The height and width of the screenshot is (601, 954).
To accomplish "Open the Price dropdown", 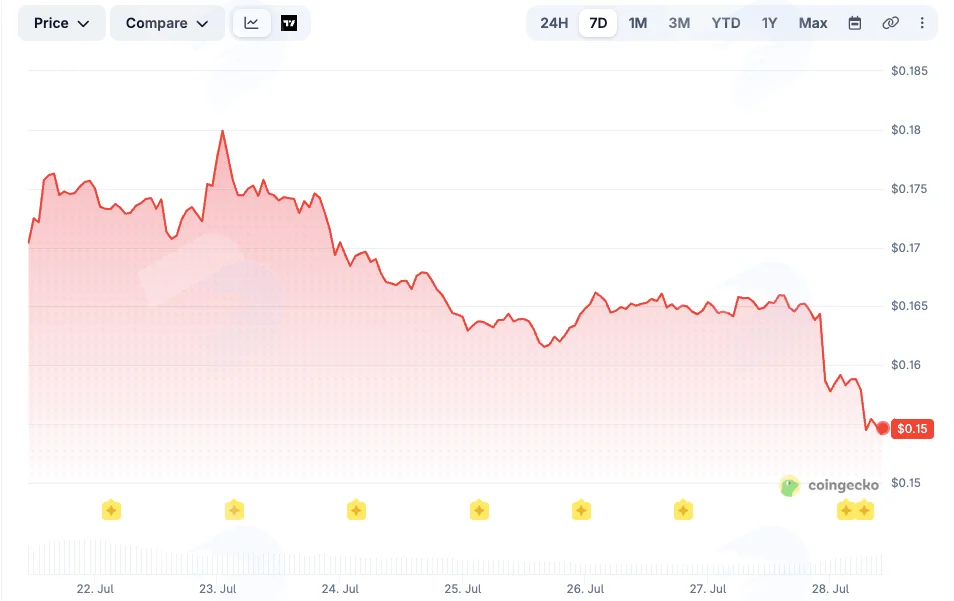I will [x=61, y=23].
